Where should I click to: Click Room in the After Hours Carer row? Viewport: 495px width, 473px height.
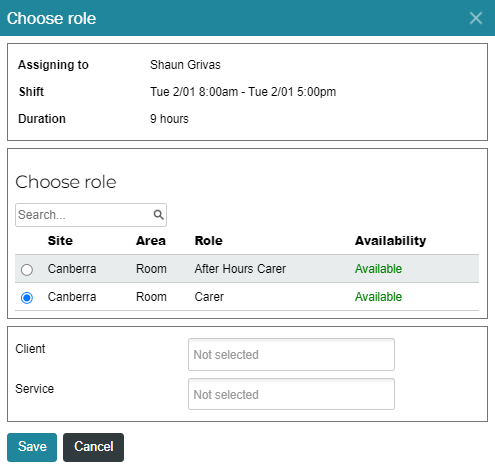(x=151, y=269)
